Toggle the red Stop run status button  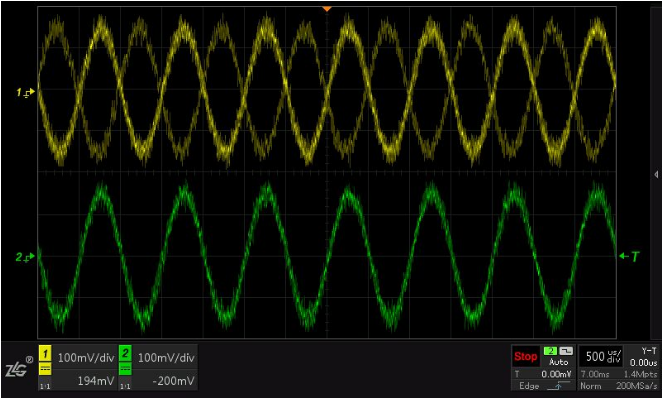(x=525, y=357)
